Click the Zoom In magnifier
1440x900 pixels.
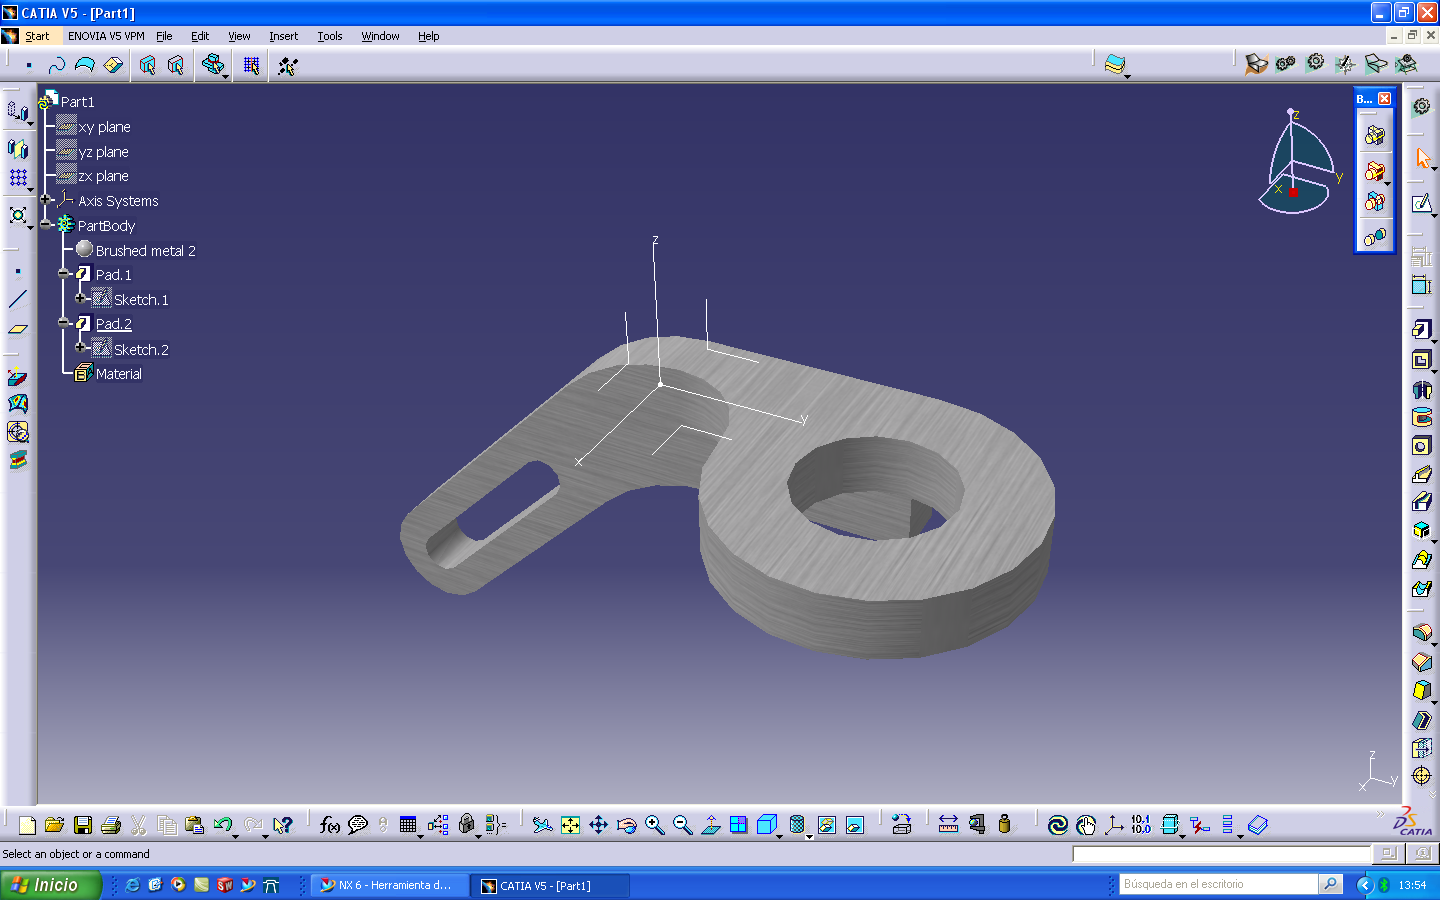654,825
